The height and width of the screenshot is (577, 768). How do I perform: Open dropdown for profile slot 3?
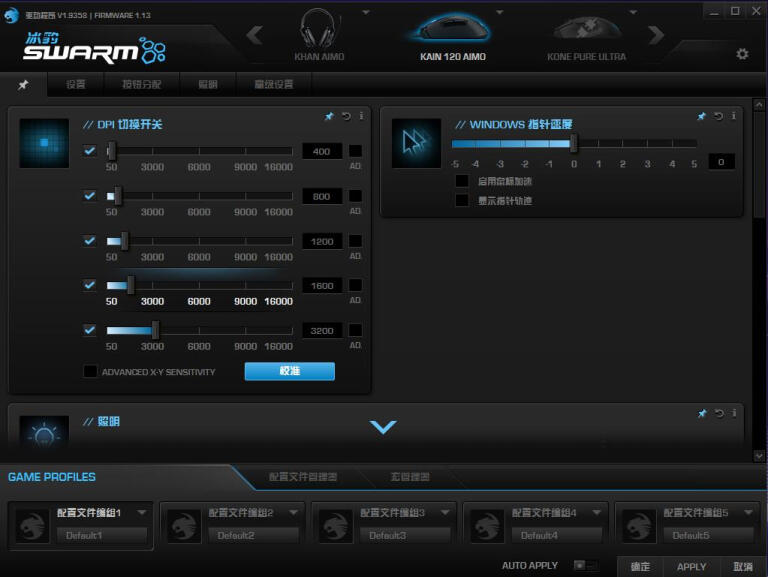pos(445,513)
